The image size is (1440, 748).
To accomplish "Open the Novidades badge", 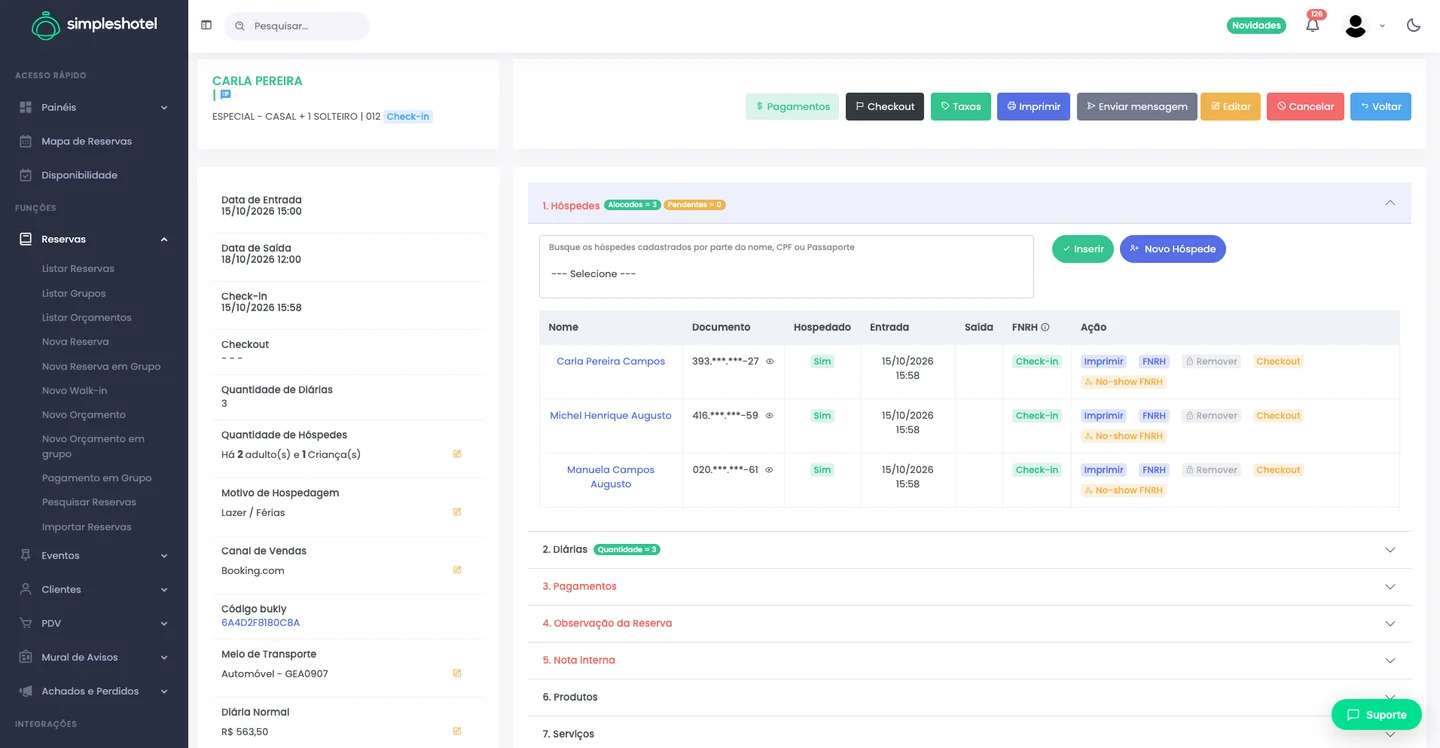I will pyautogui.click(x=1256, y=26).
